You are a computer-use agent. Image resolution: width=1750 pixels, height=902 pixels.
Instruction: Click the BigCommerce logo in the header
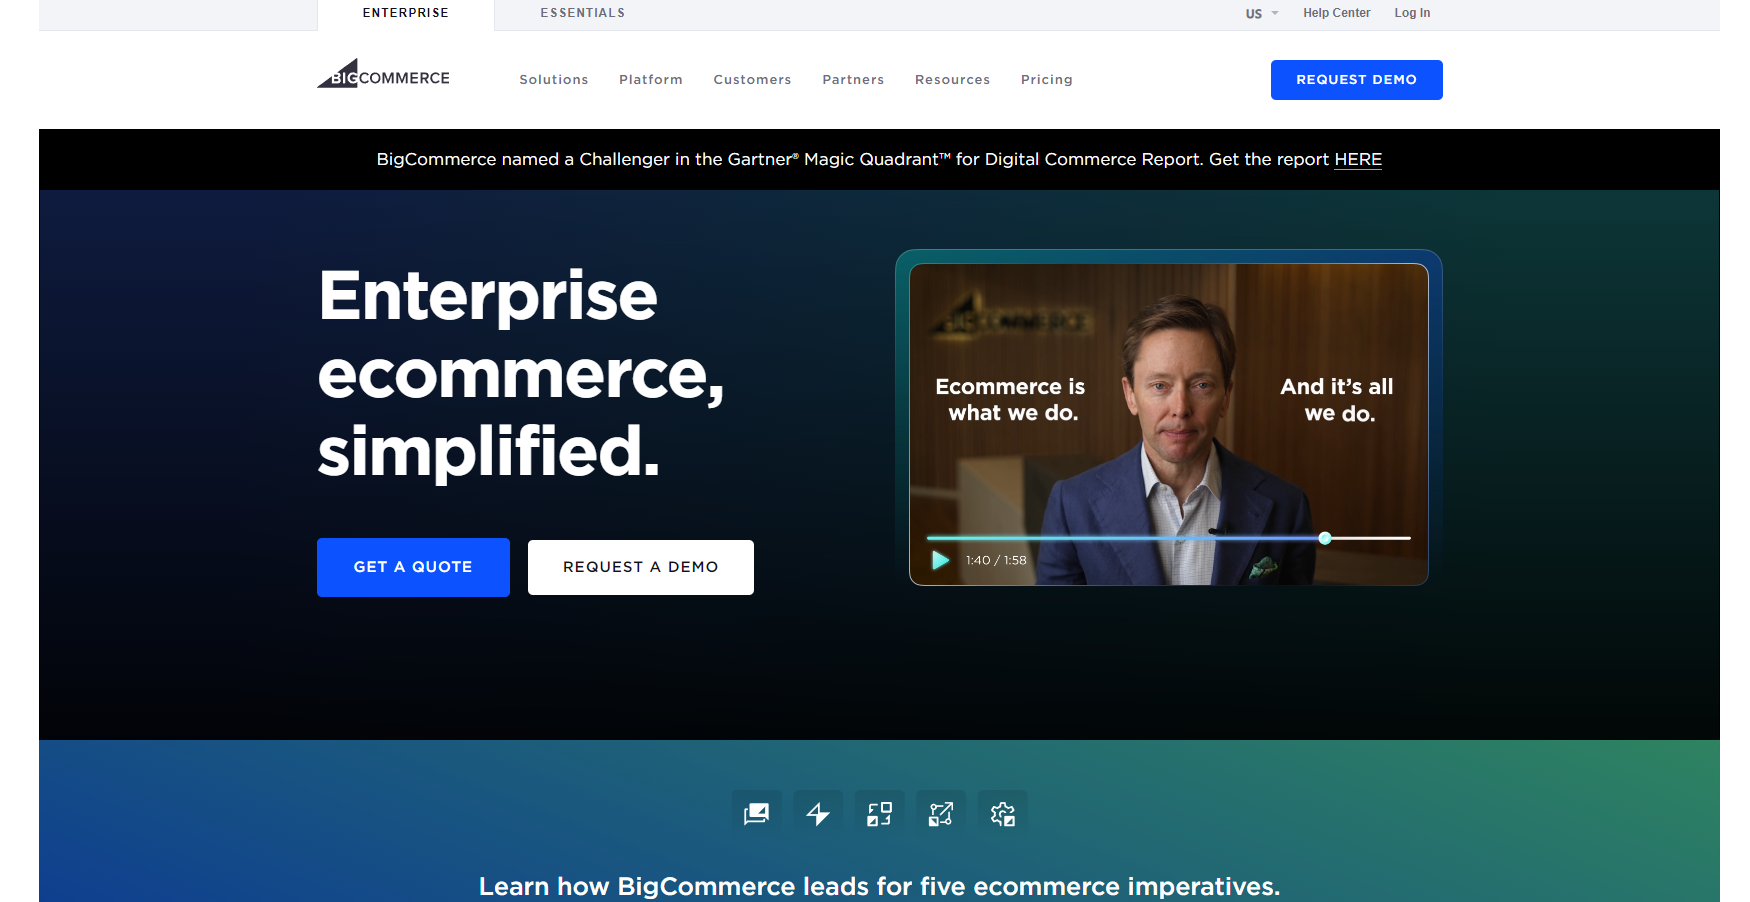[384, 74]
